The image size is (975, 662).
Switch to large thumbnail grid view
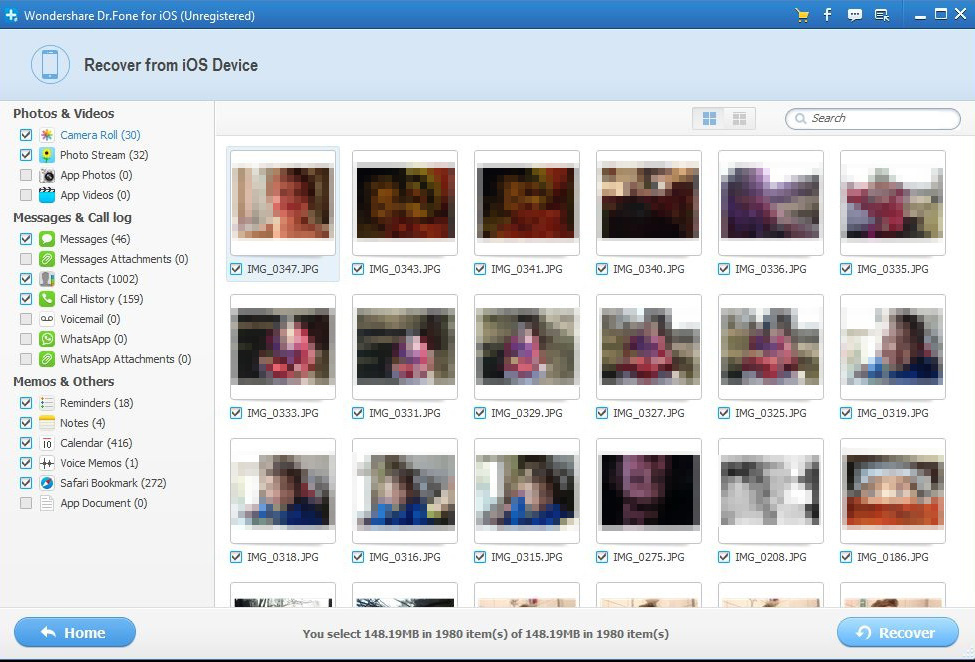709,118
